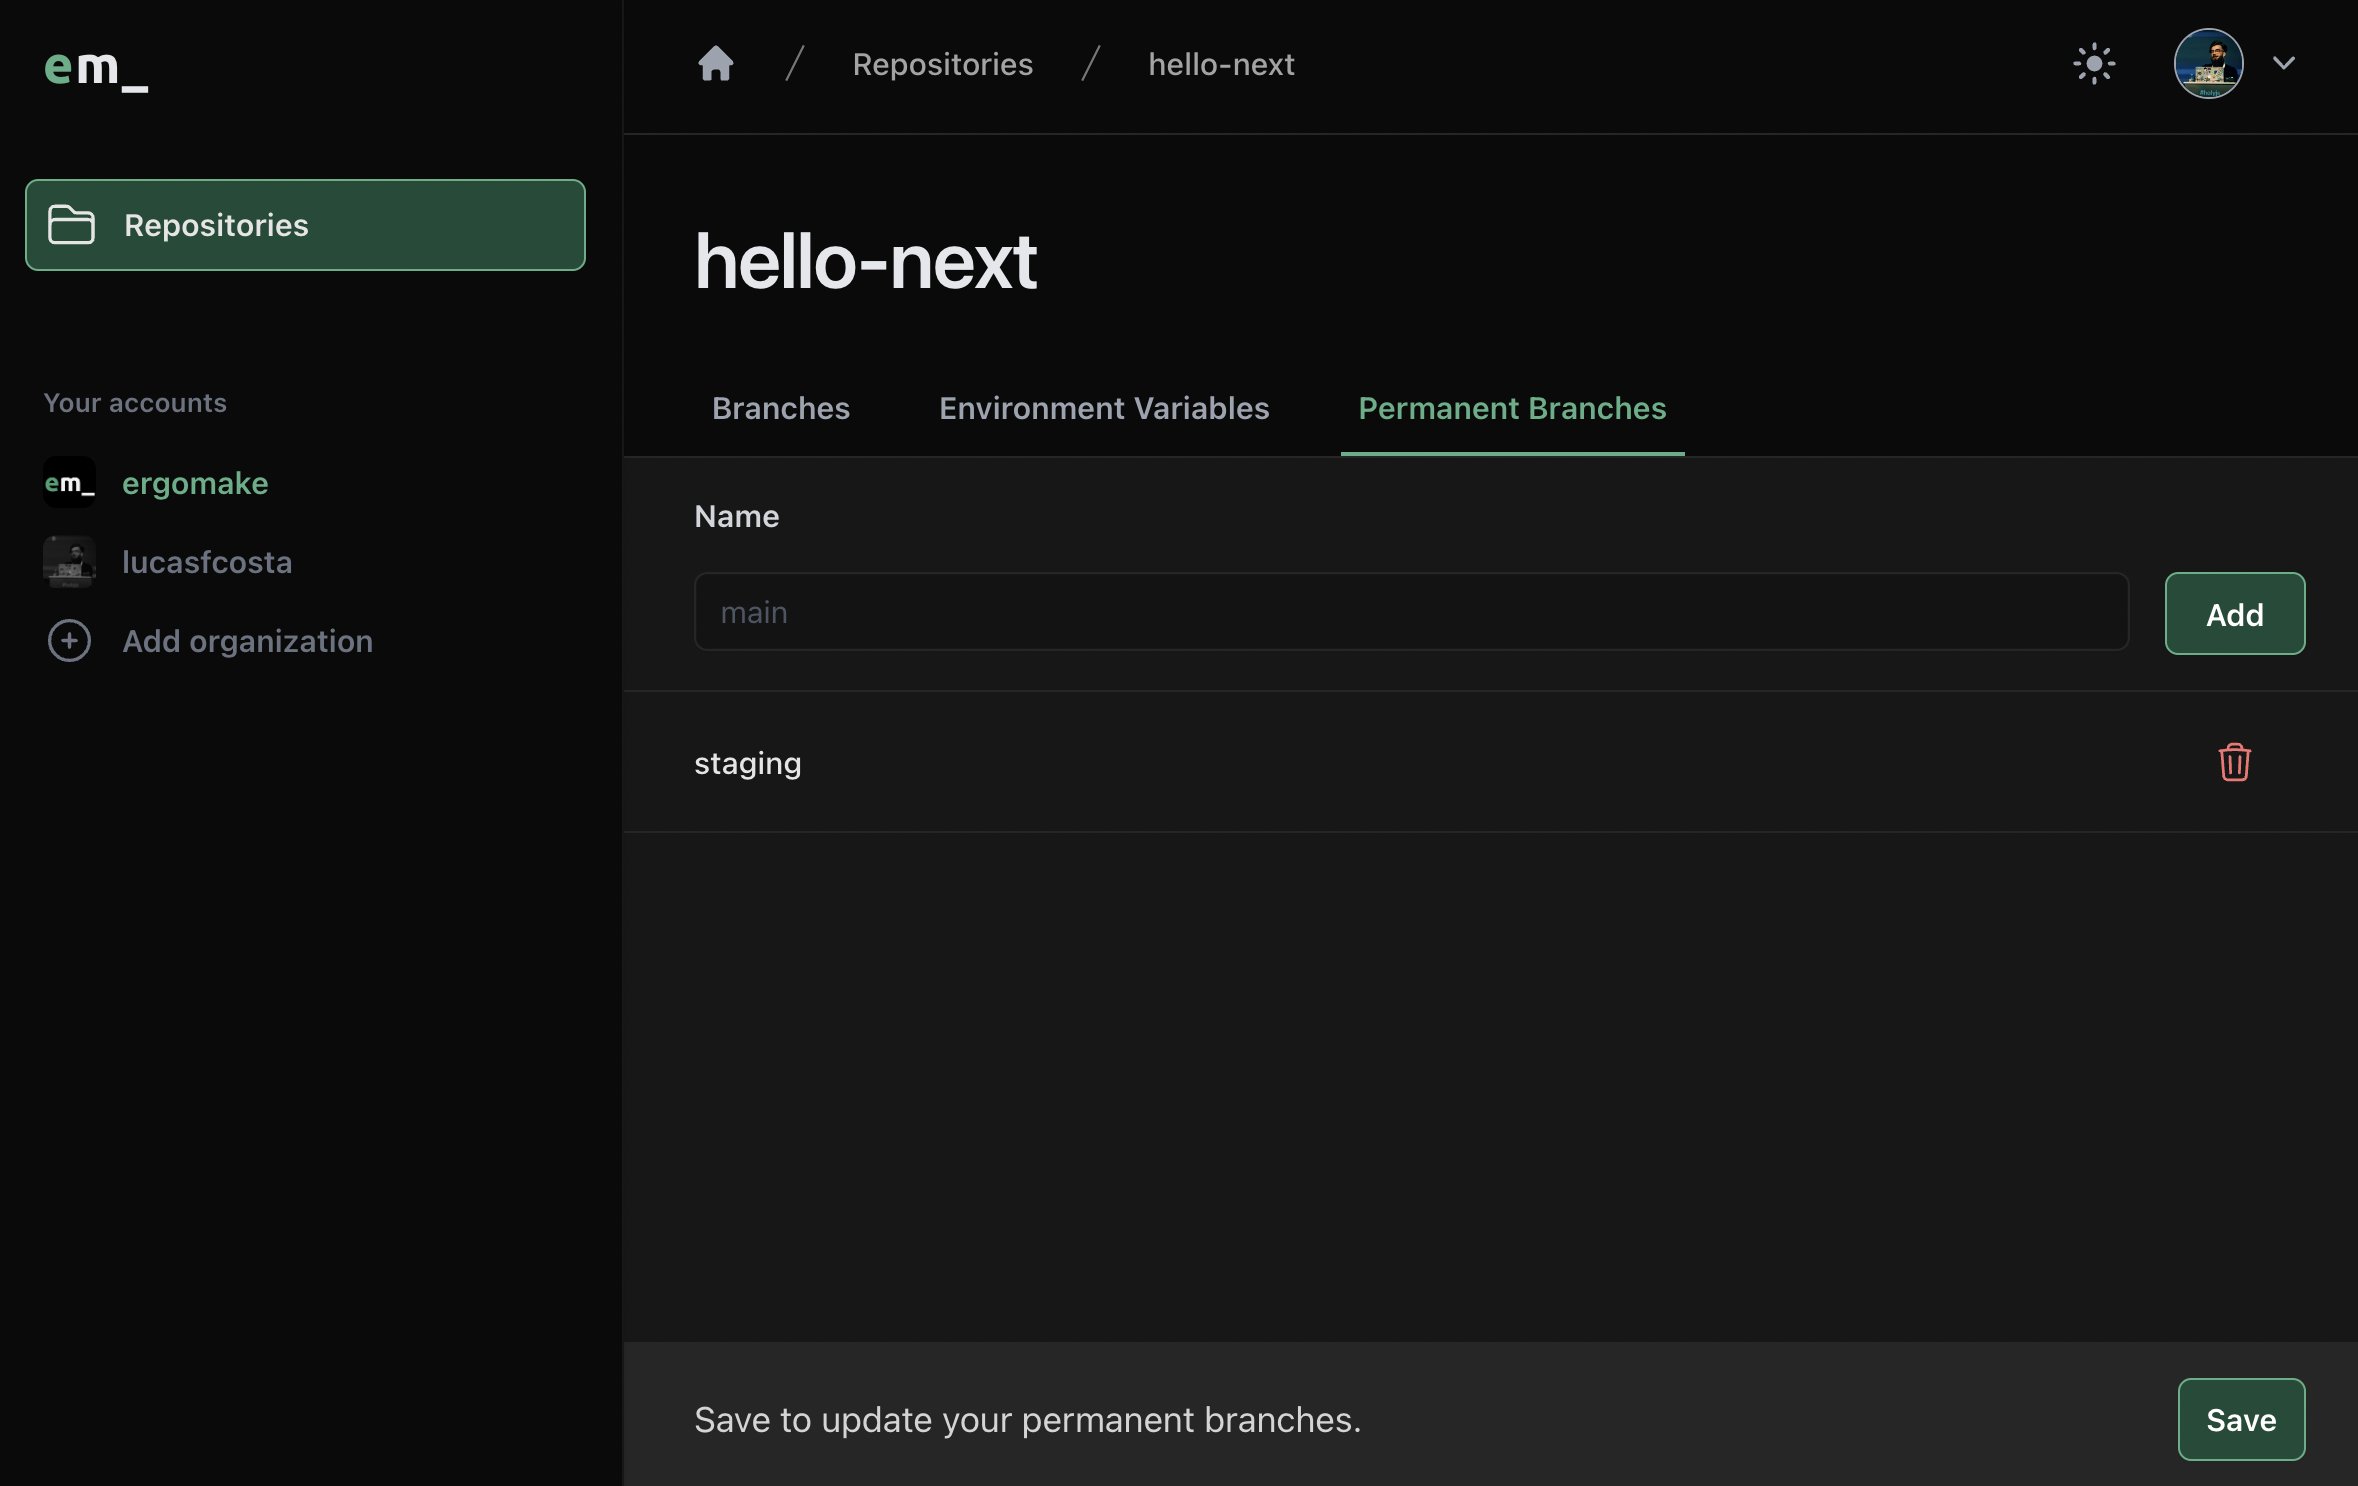This screenshot has height=1486, width=2358.
Task: Click the lucasfcosta avatar thumbnail
Action: pos(69,562)
